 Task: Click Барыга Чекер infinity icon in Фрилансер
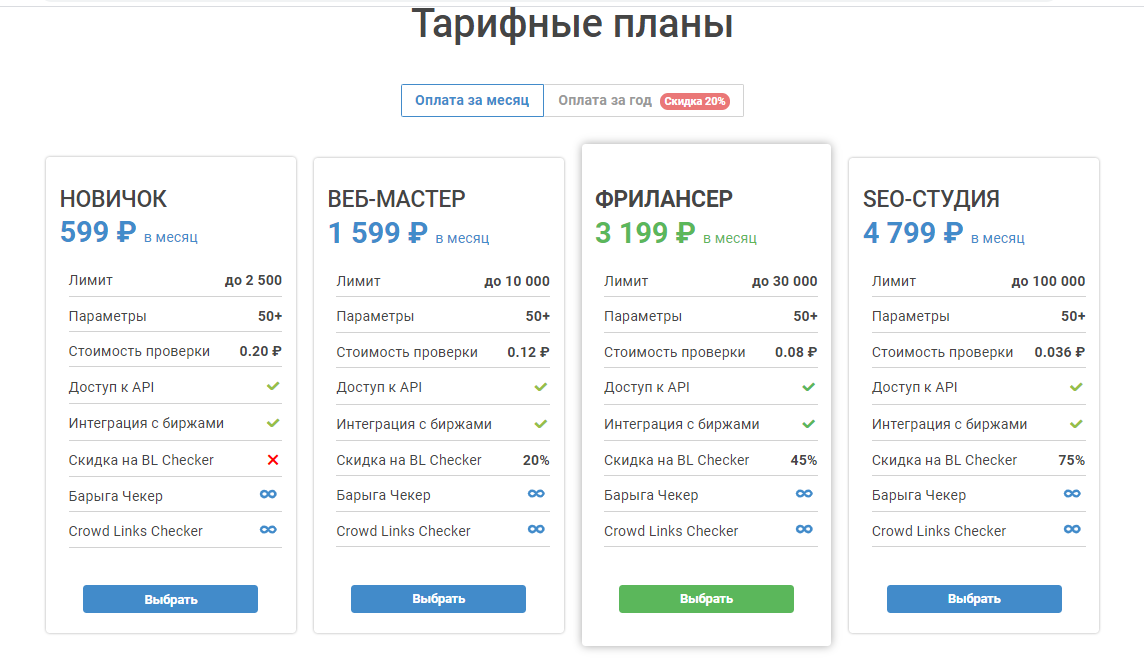[804, 494]
